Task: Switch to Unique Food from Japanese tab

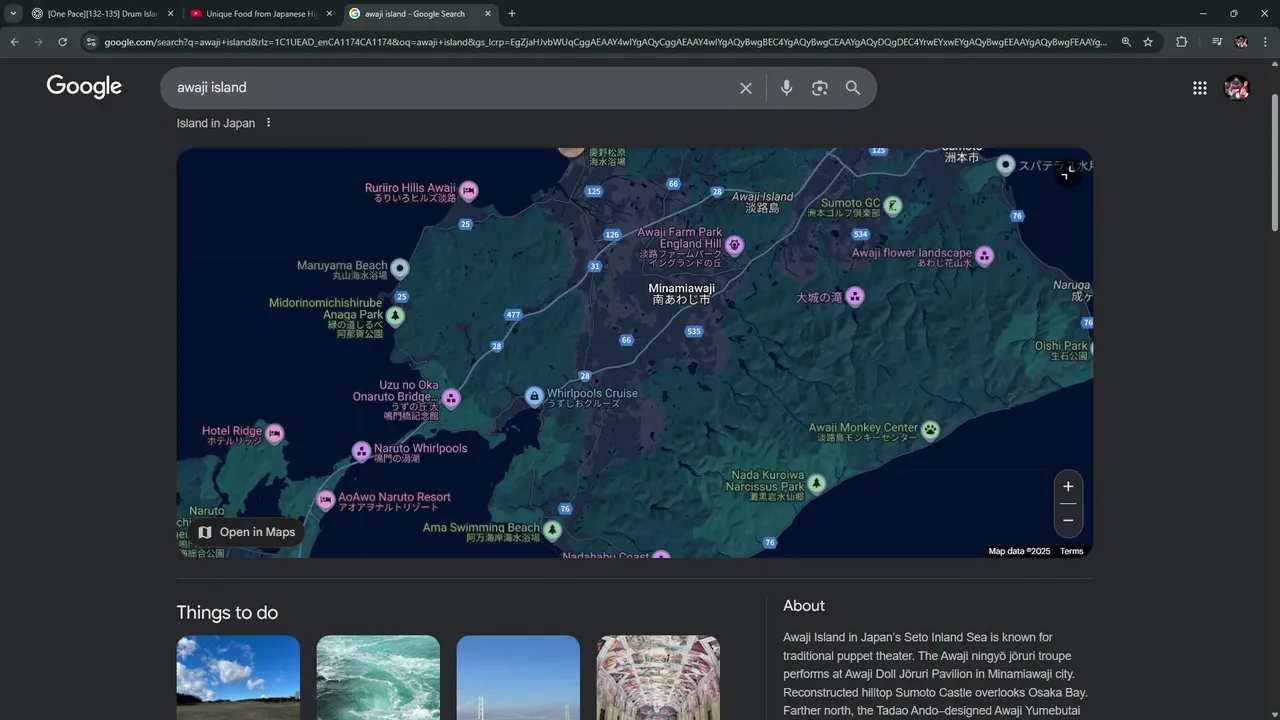Action: (261, 14)
